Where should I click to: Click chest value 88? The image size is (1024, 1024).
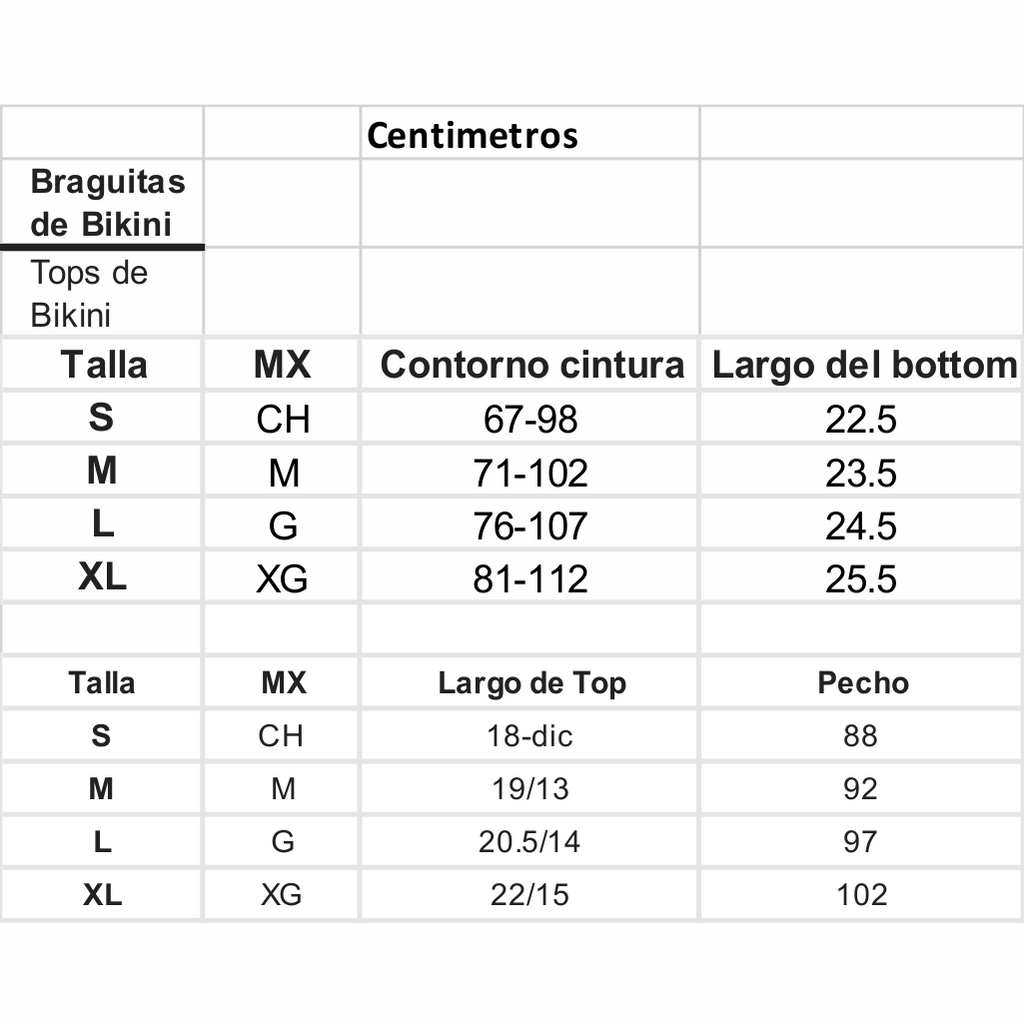pyautogui.click(x=862, y=736)
